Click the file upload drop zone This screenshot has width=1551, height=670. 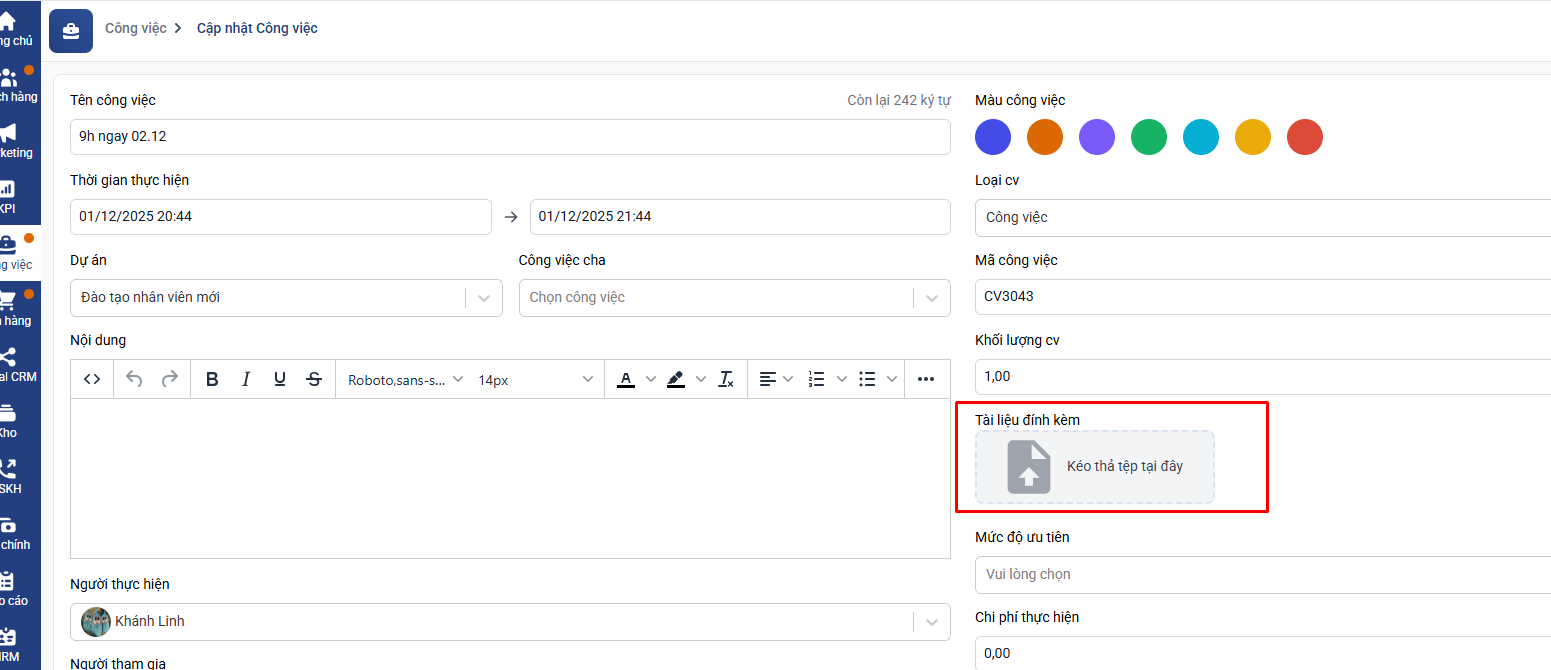1095,467
